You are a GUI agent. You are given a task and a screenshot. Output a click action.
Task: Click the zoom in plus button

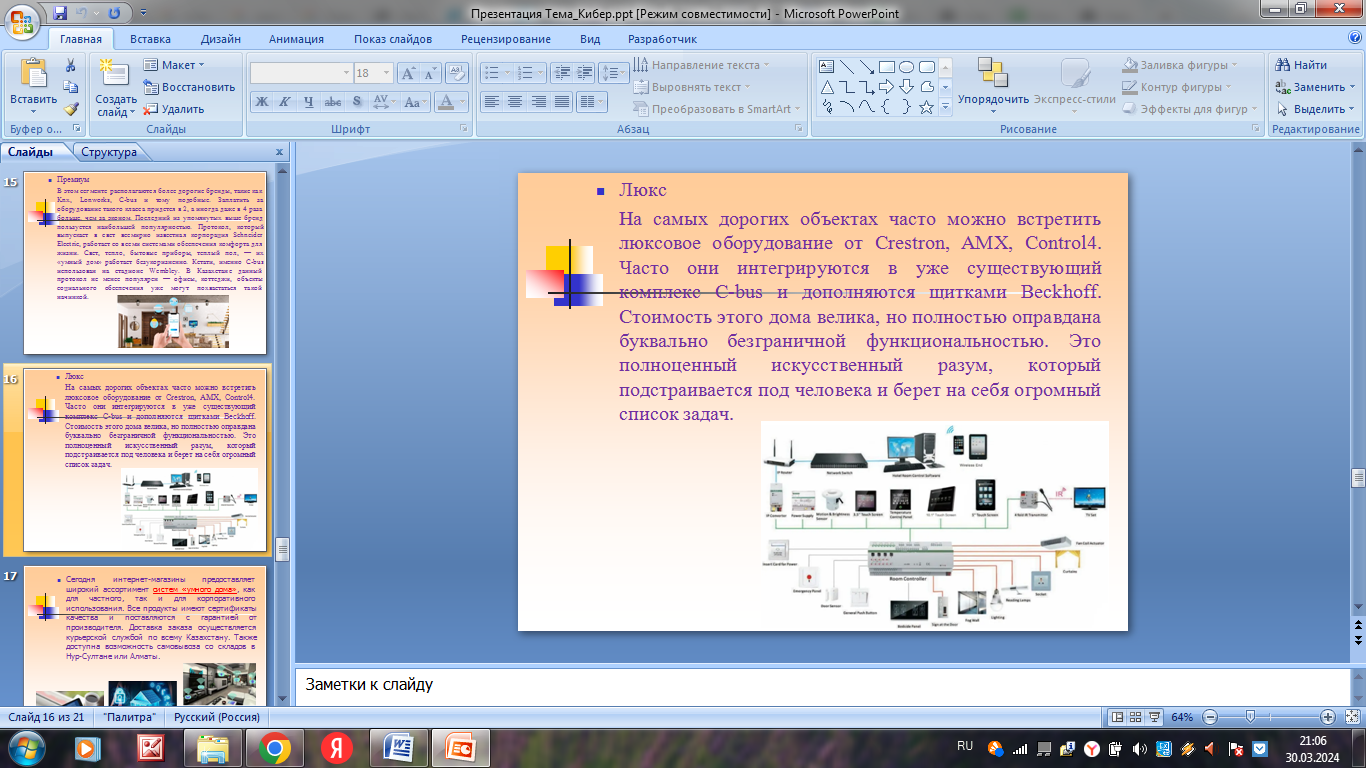click(1328, 717)
